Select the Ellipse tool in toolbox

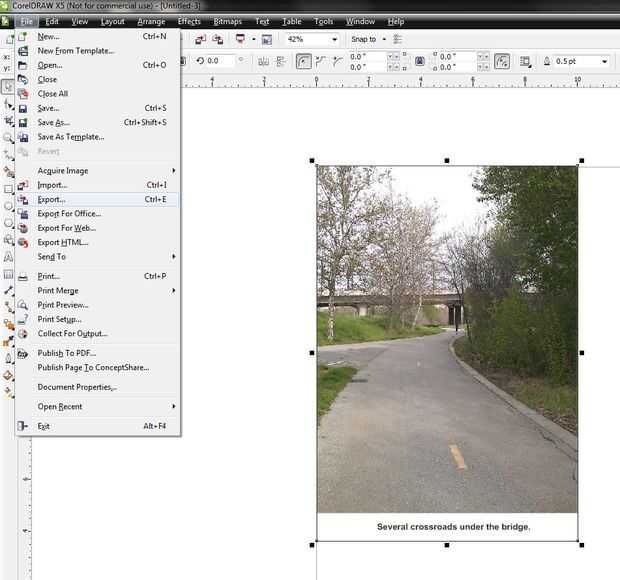coord(8,206)
